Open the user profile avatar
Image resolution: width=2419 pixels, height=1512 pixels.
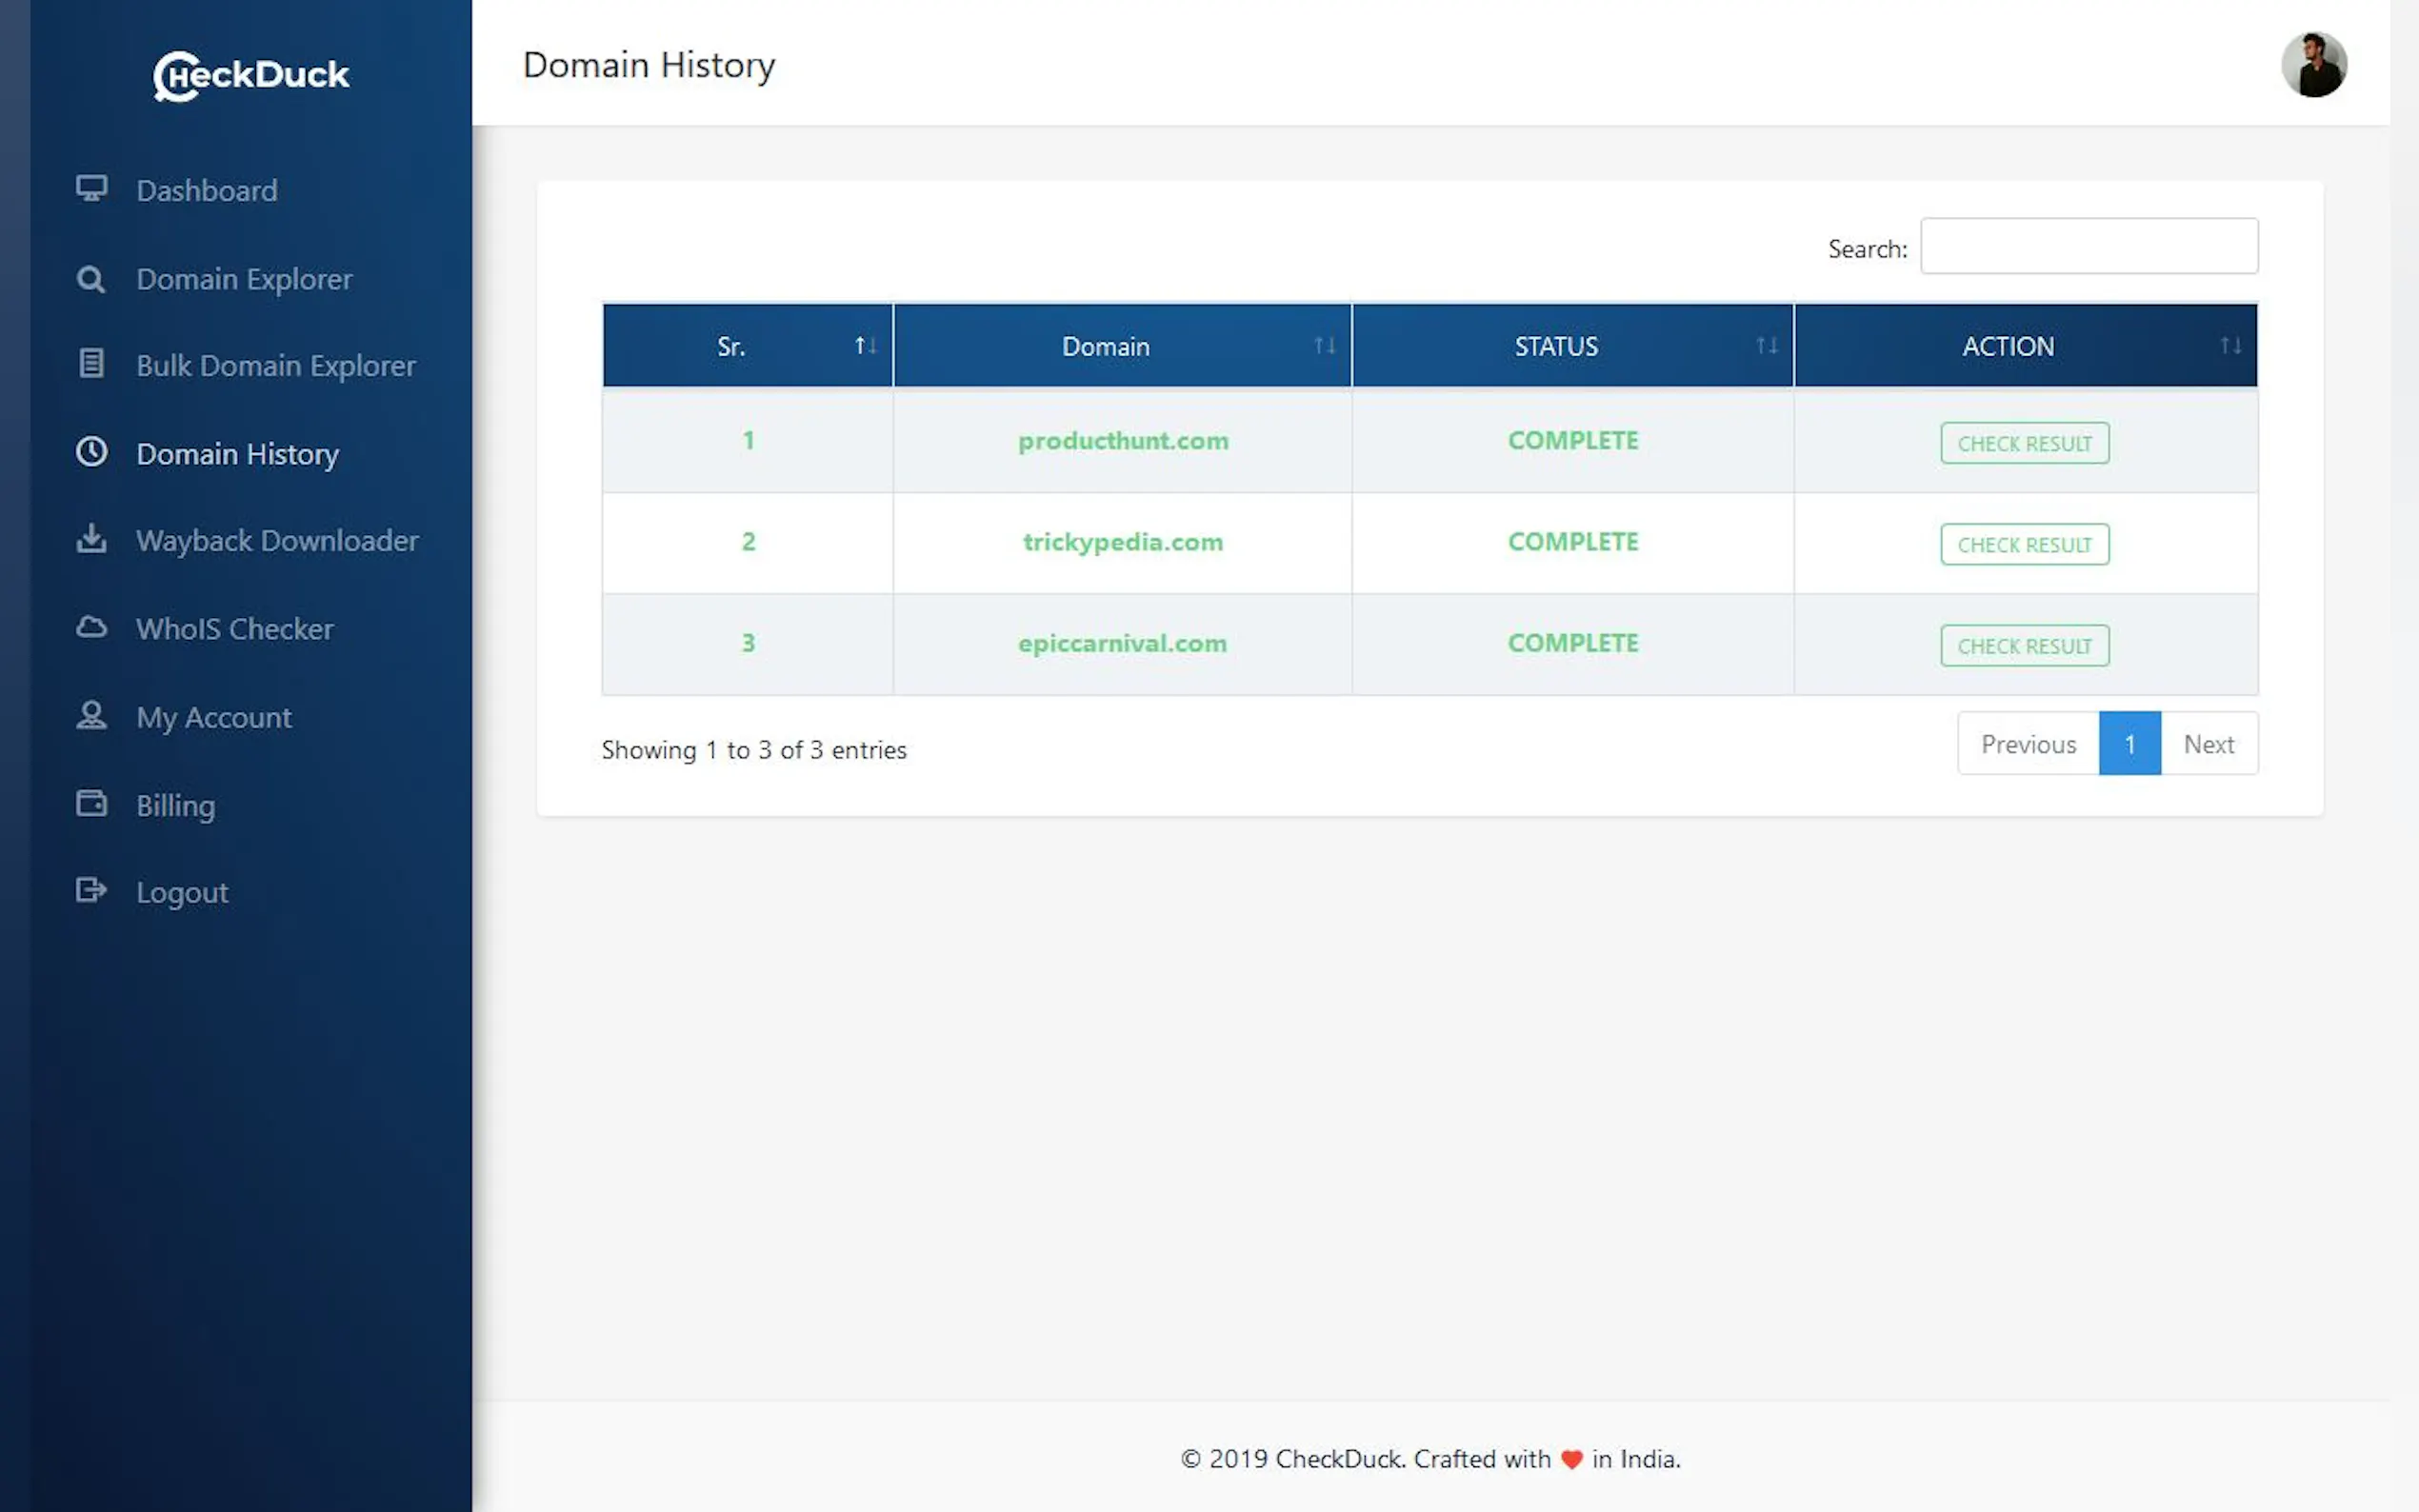pos(2313,65)
